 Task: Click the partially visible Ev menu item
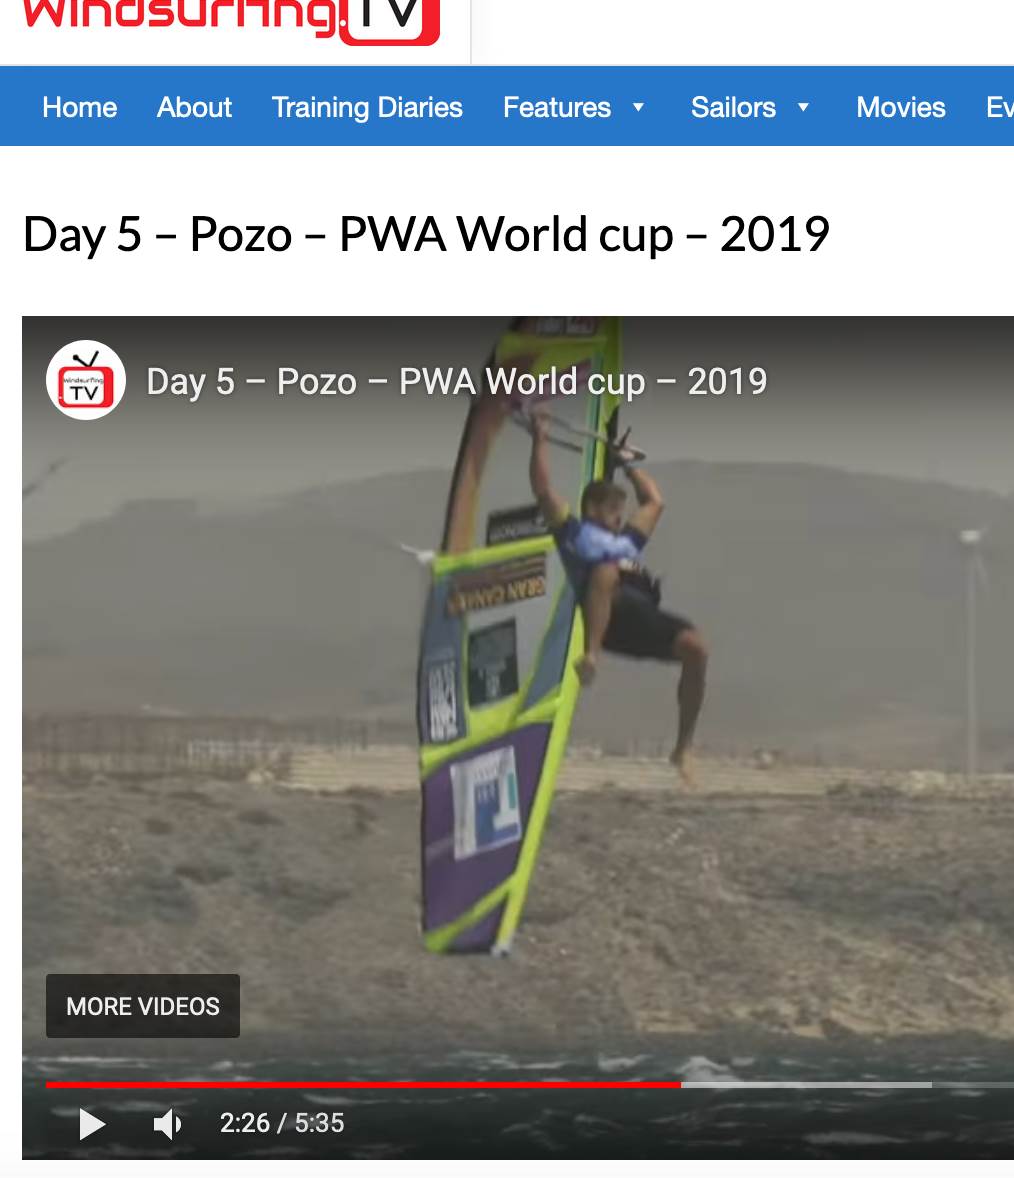point(1000,107)
